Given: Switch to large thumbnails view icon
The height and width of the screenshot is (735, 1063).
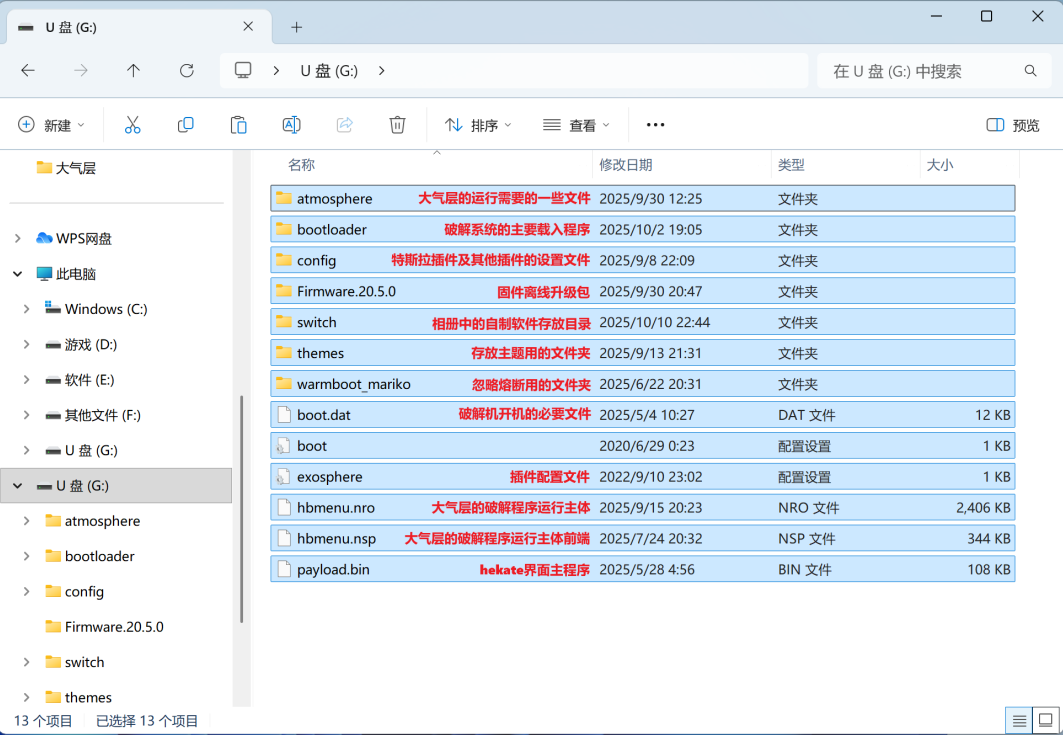Looking at the screenshot, I should [1046, 720].
